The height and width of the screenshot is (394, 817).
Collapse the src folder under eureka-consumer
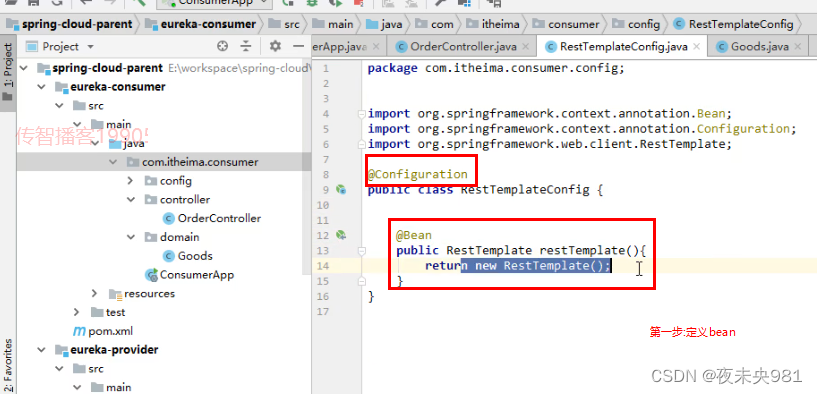60,106
